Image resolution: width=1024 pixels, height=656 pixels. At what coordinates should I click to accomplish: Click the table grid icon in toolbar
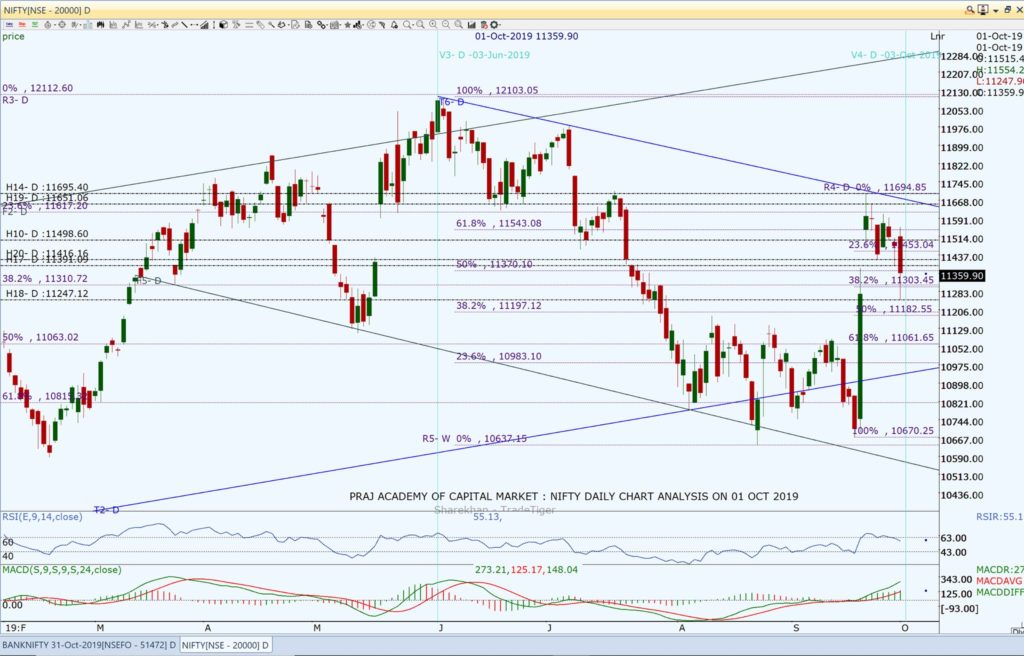(x=334, y=25)
